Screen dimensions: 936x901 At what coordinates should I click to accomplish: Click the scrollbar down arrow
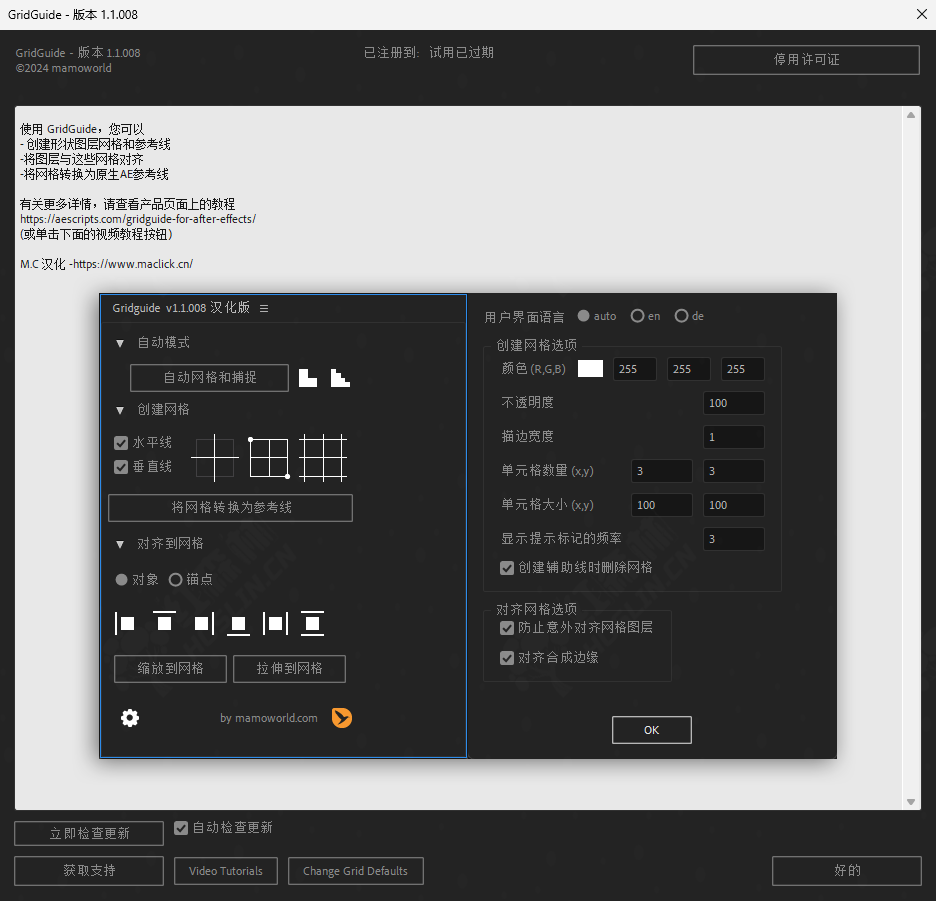(911, 802)
